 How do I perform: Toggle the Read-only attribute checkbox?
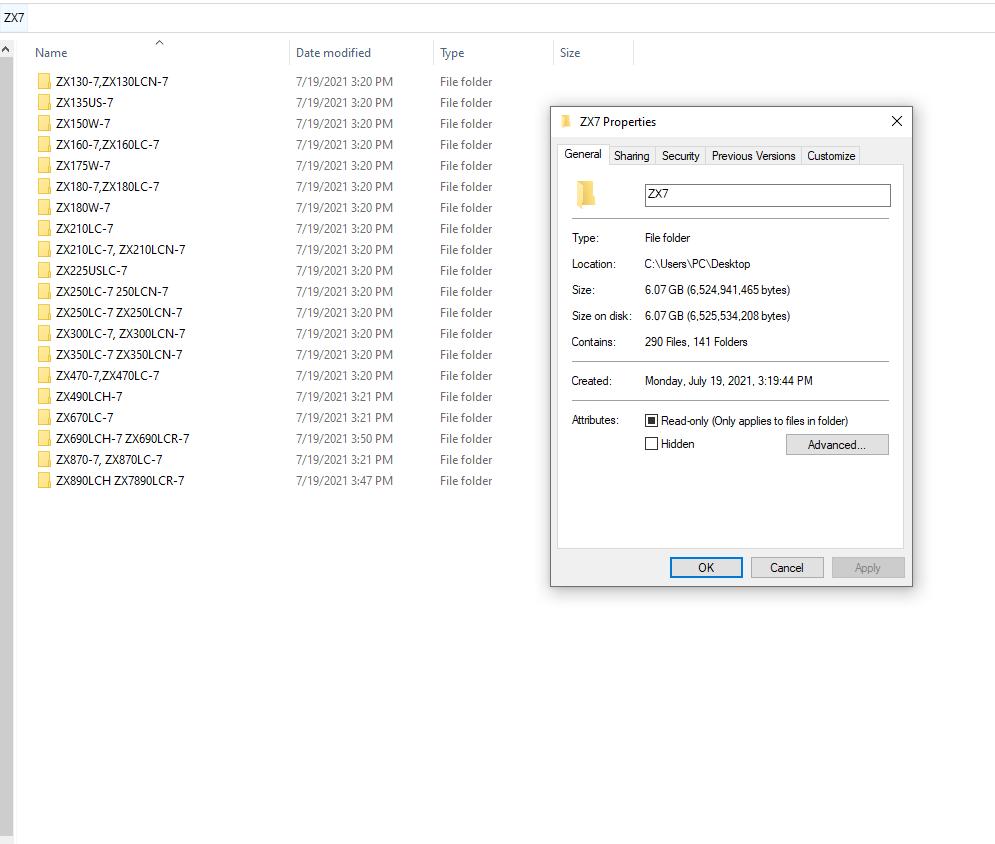pyautogui.click(x=651, y=420)
